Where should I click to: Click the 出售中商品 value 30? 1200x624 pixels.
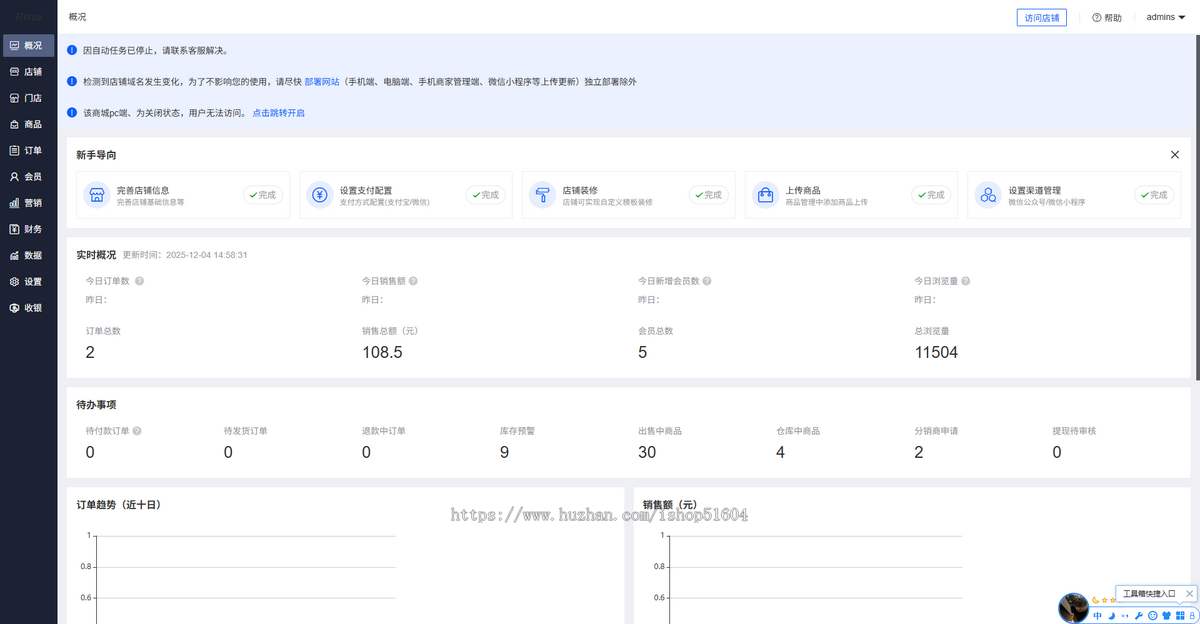[647, 452]
